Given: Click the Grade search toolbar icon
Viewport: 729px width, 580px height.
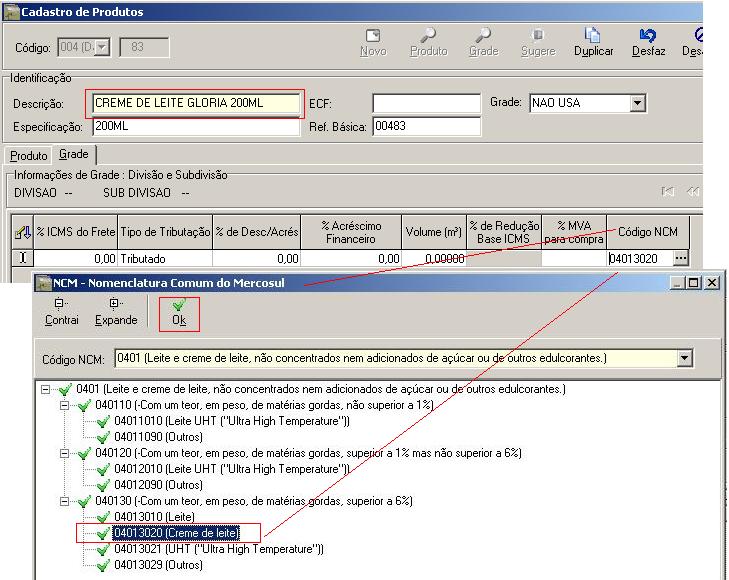Looking at the screenshot, I should point(484,36).
